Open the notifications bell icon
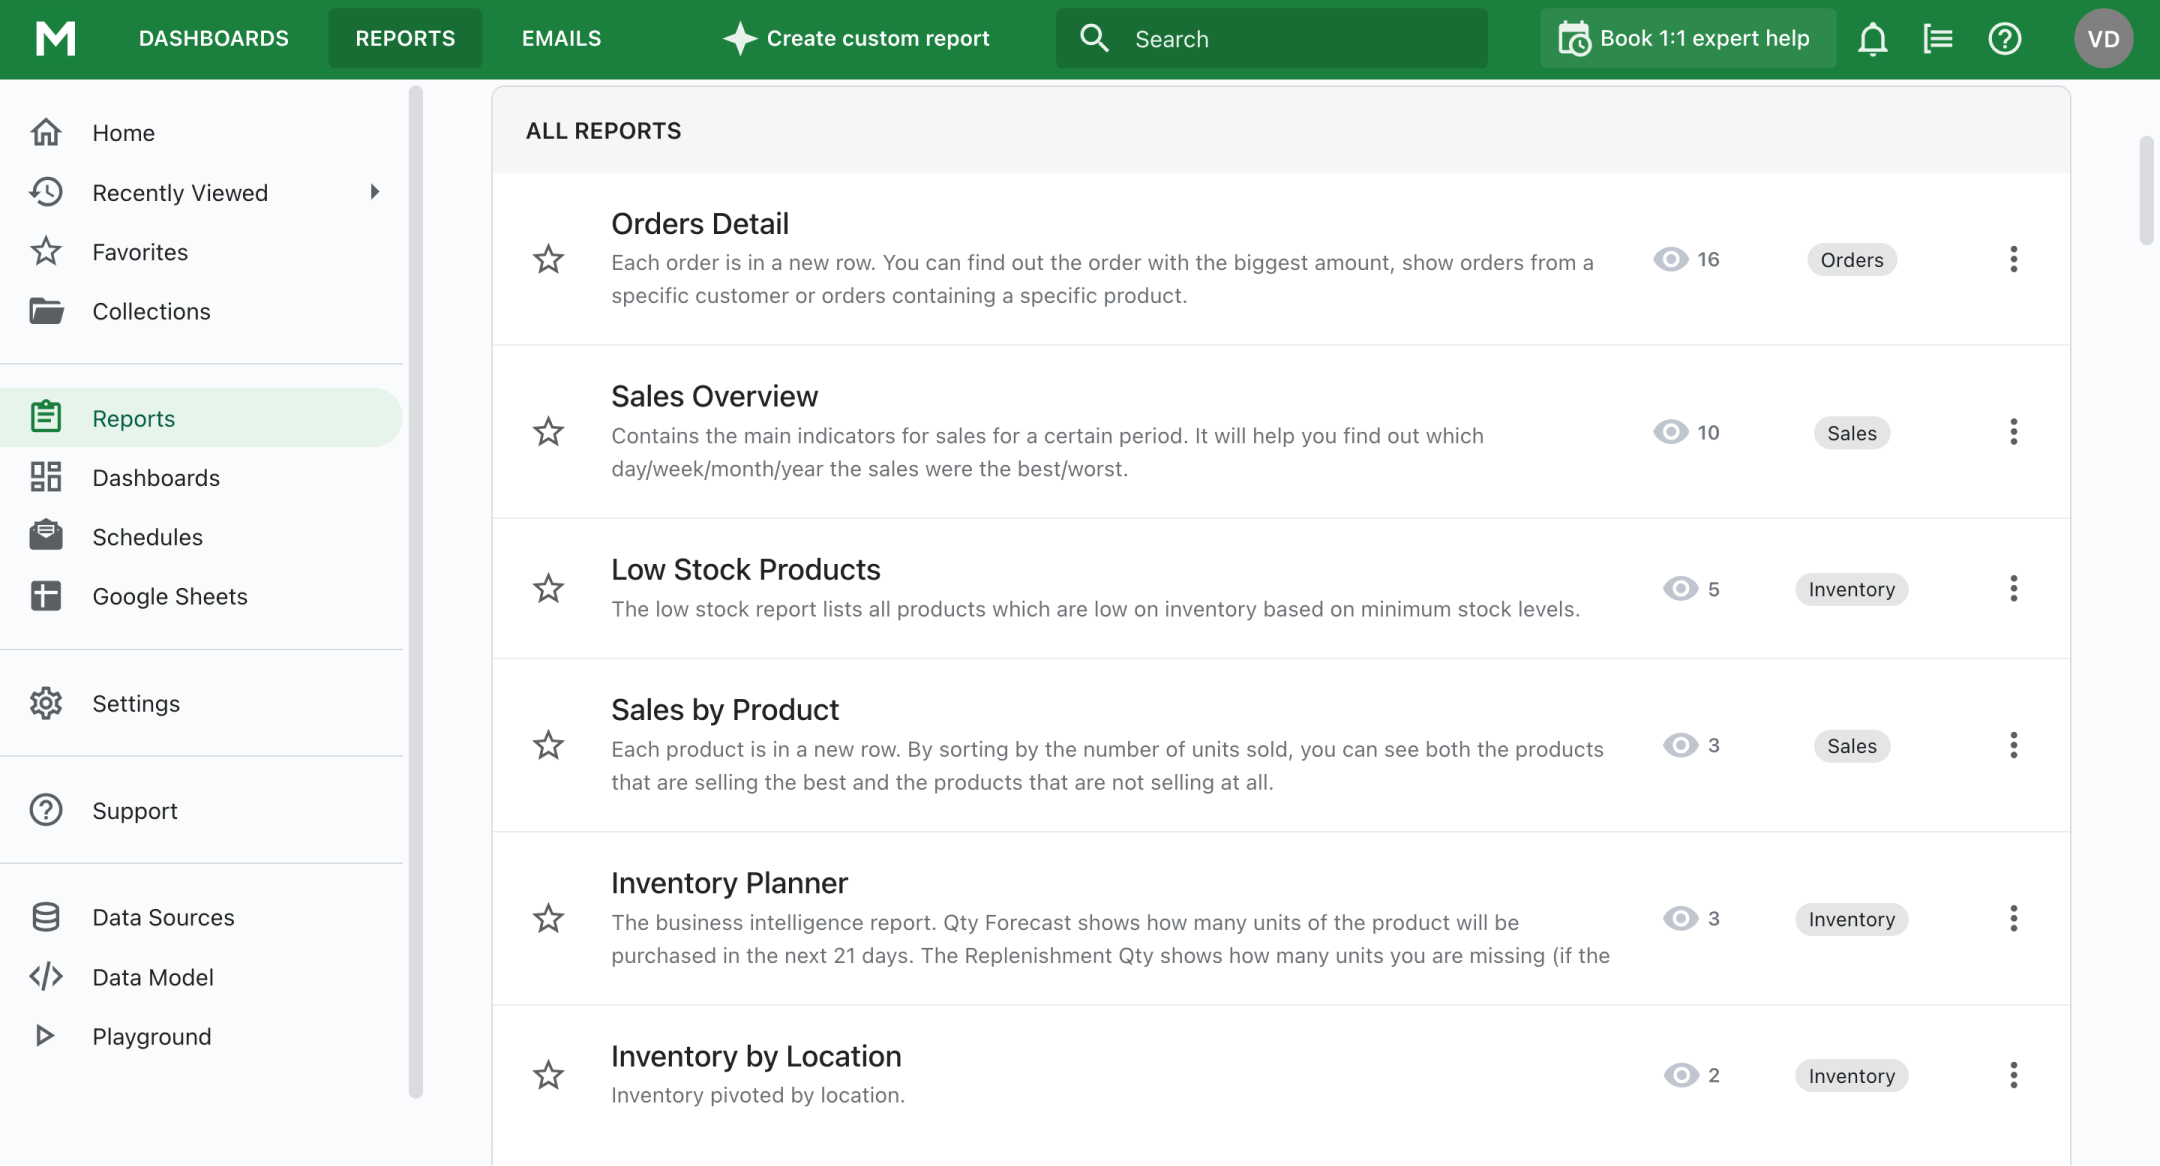Screen dimensions: 2160x1166 [1872, 39]
